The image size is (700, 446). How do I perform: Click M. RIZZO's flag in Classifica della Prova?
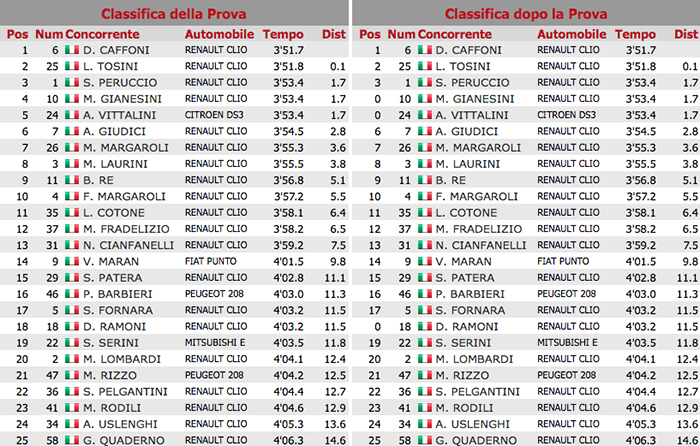click(72, 375)
